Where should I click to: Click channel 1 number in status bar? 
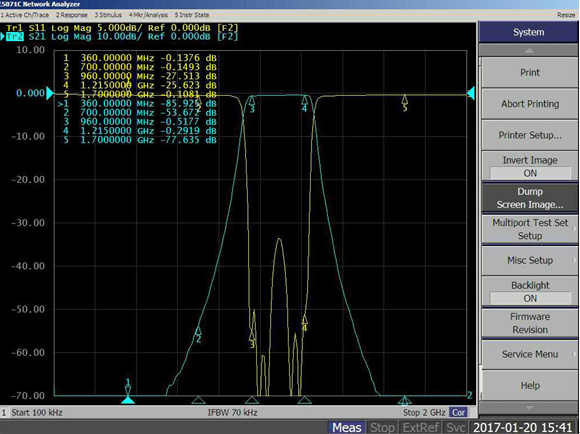(x=4, y=413)
